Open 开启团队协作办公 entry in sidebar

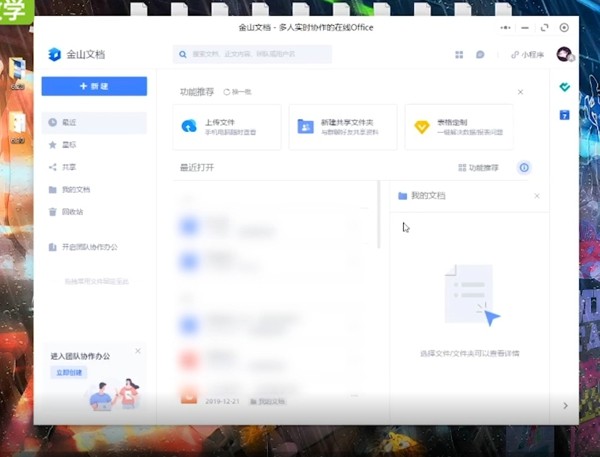(94, 247)
